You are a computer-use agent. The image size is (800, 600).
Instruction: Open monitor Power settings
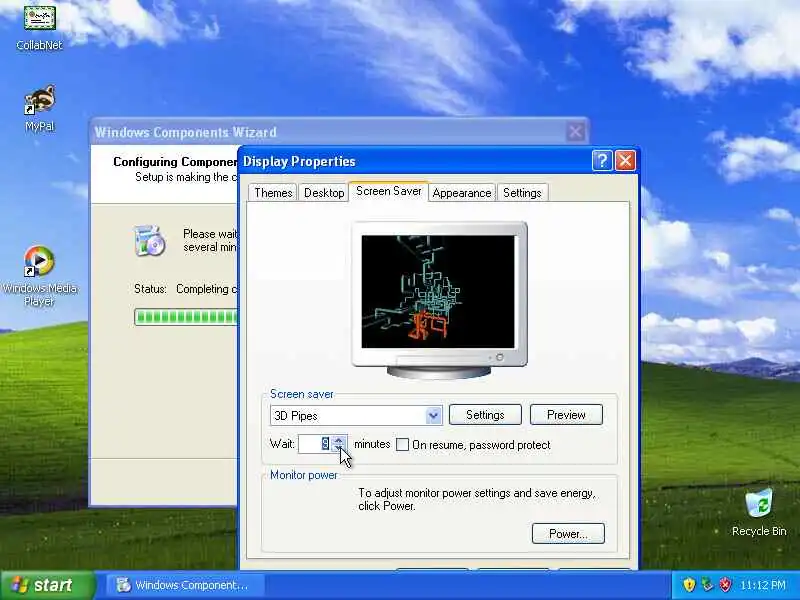[568, 534]
